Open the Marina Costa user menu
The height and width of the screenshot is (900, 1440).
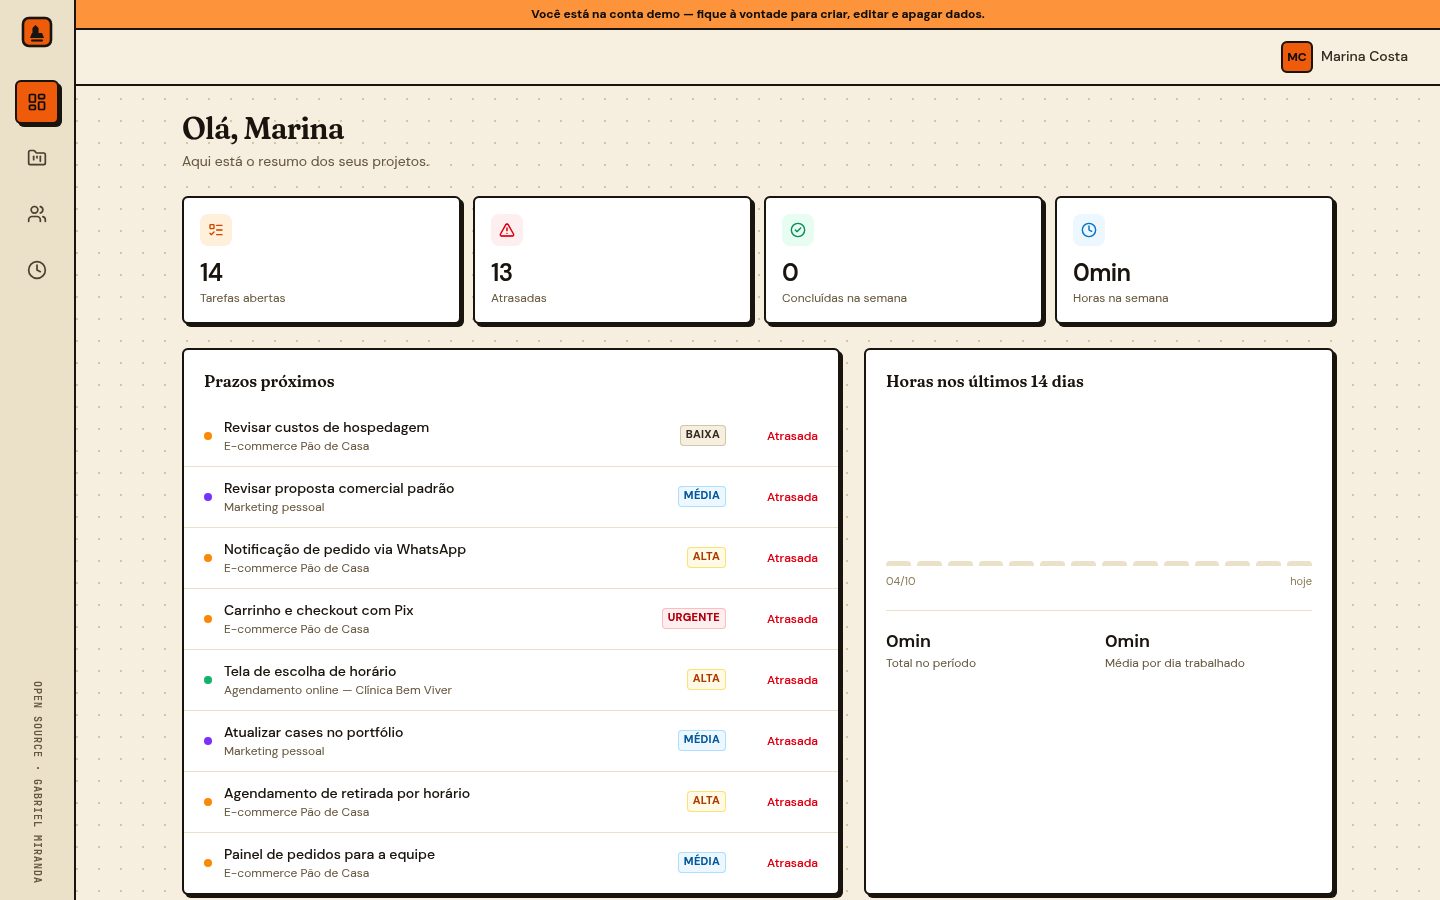(x=1345, y=57)
